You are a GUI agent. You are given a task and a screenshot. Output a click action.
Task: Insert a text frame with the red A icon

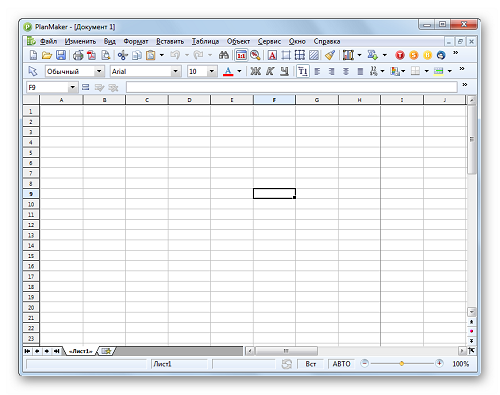point(272,55)
